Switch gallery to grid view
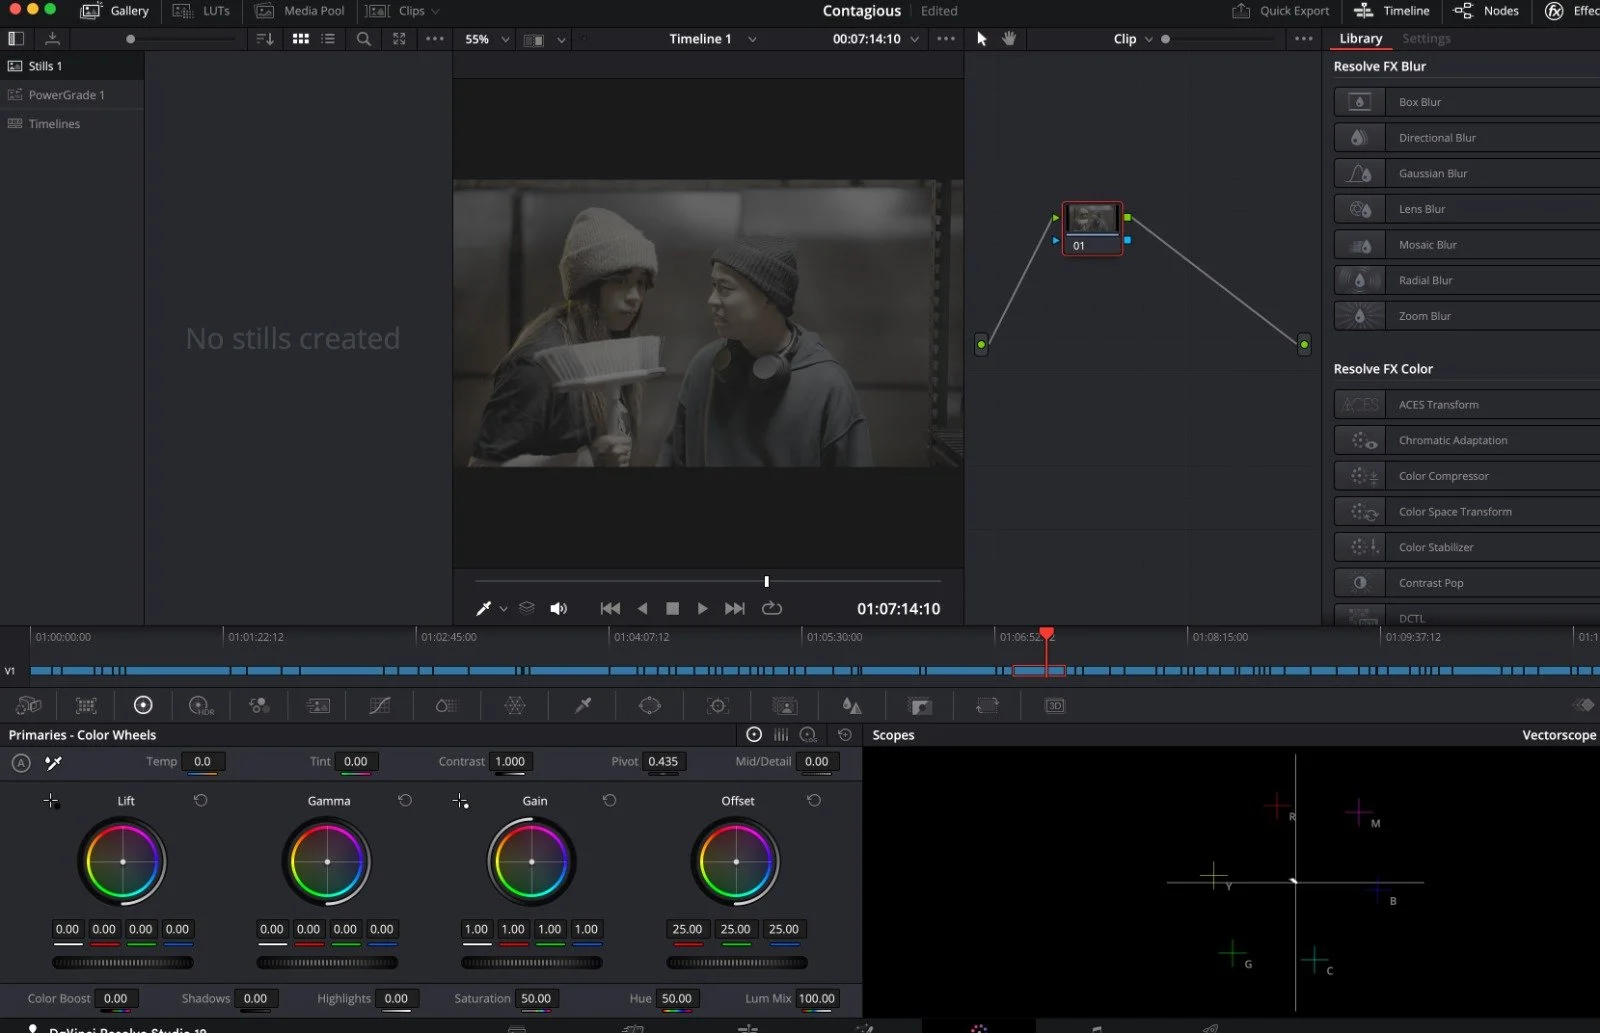Screen dimensions: 1600x1033 tap(300, 39)
